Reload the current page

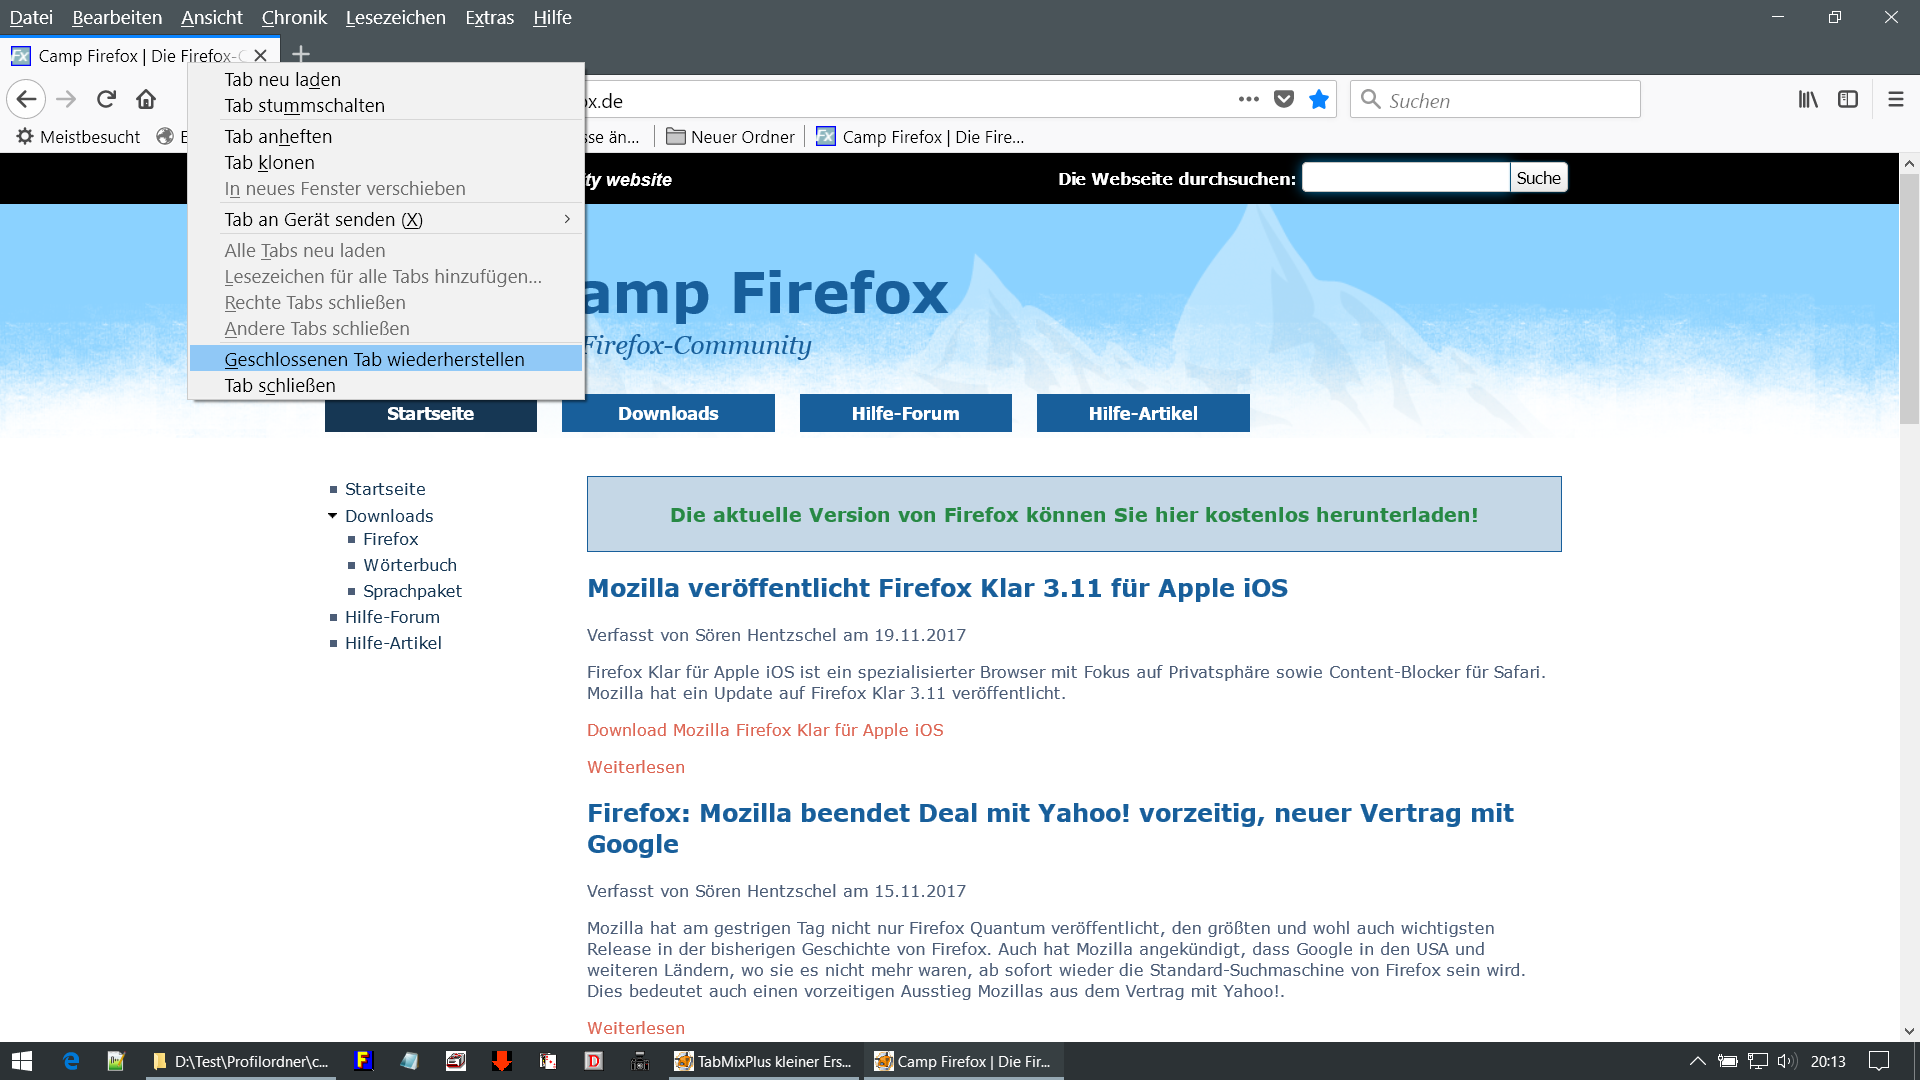[x=106, y=99]
